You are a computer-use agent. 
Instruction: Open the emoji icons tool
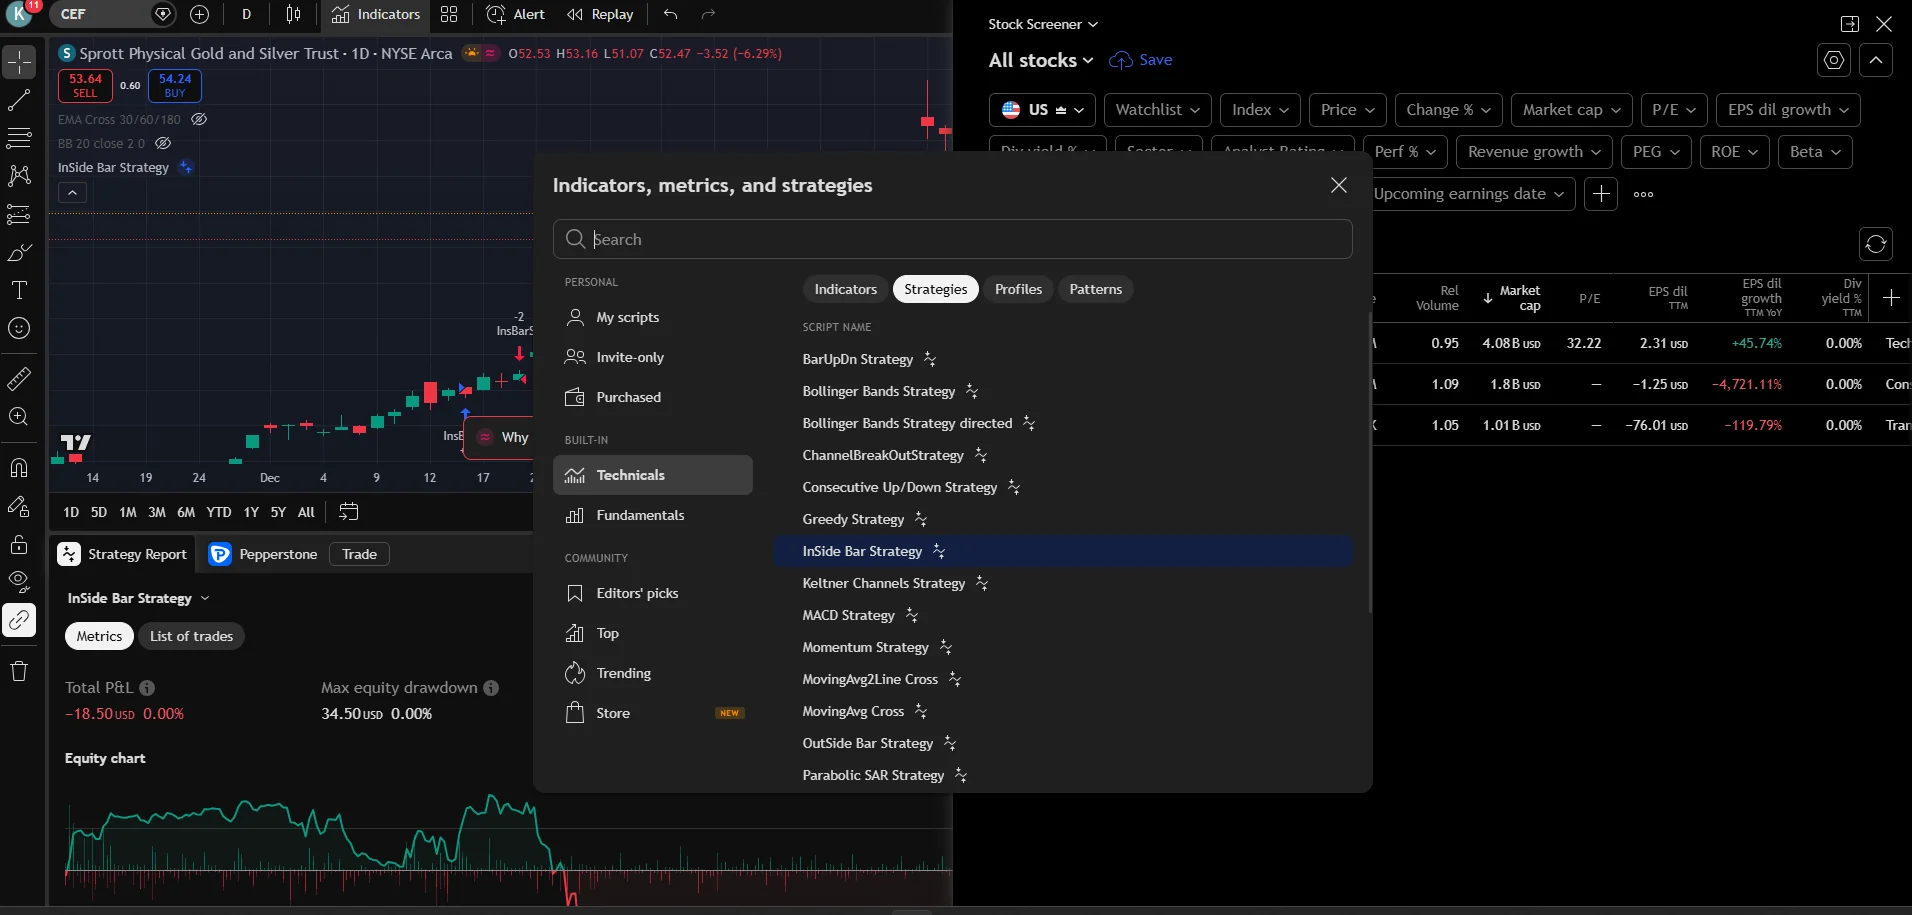click(x=19, y=328)
